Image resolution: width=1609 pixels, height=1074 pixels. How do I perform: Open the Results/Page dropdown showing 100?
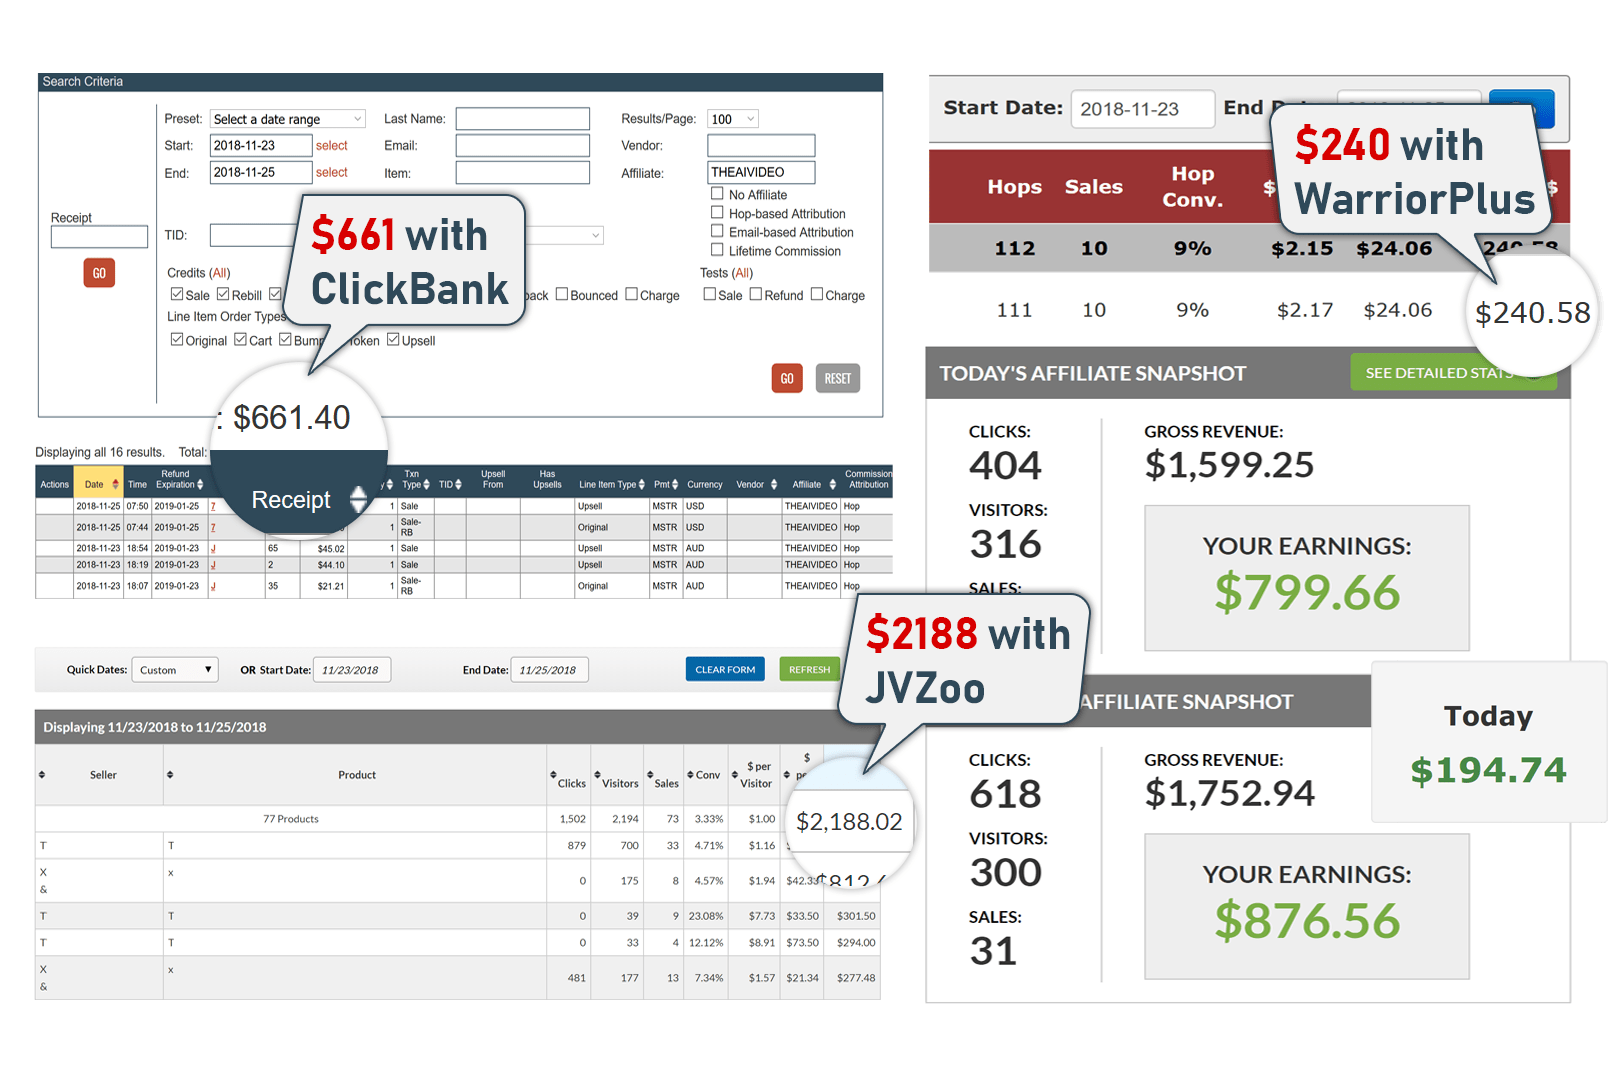(x=733, y=119)
